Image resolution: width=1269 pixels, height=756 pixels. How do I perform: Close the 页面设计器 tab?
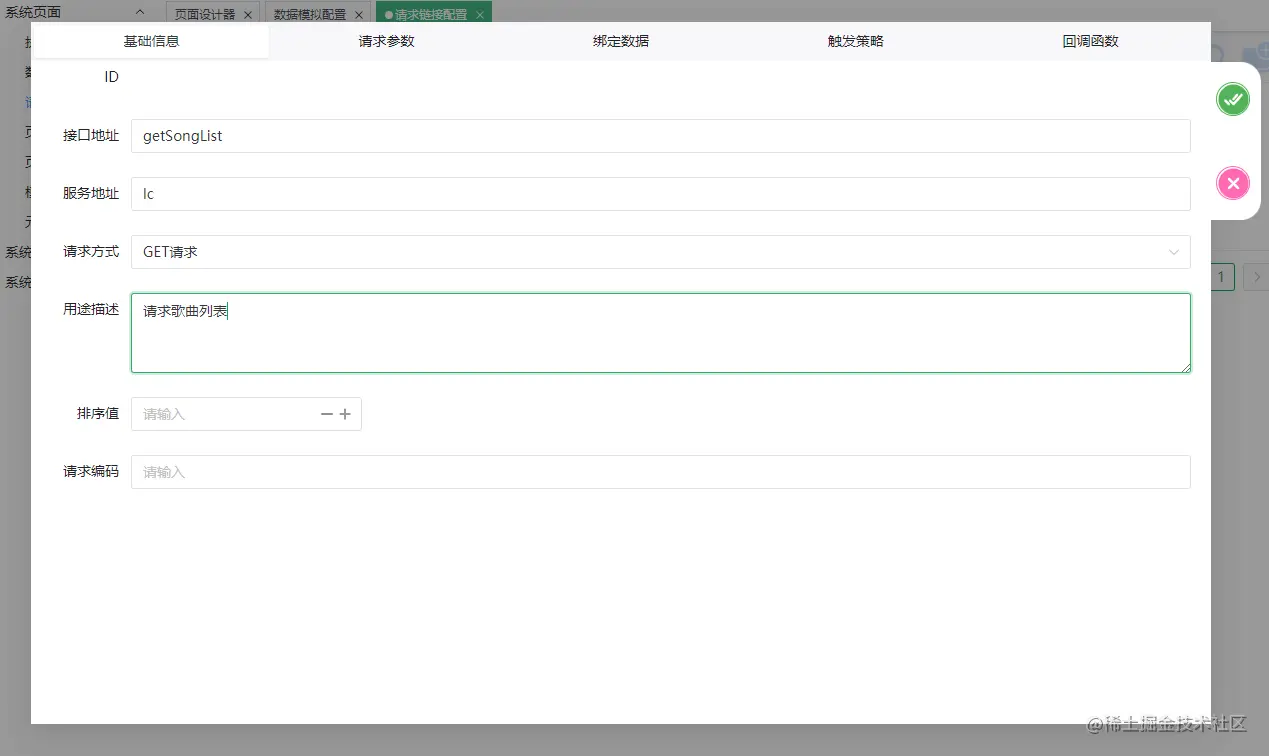(248, 15)
